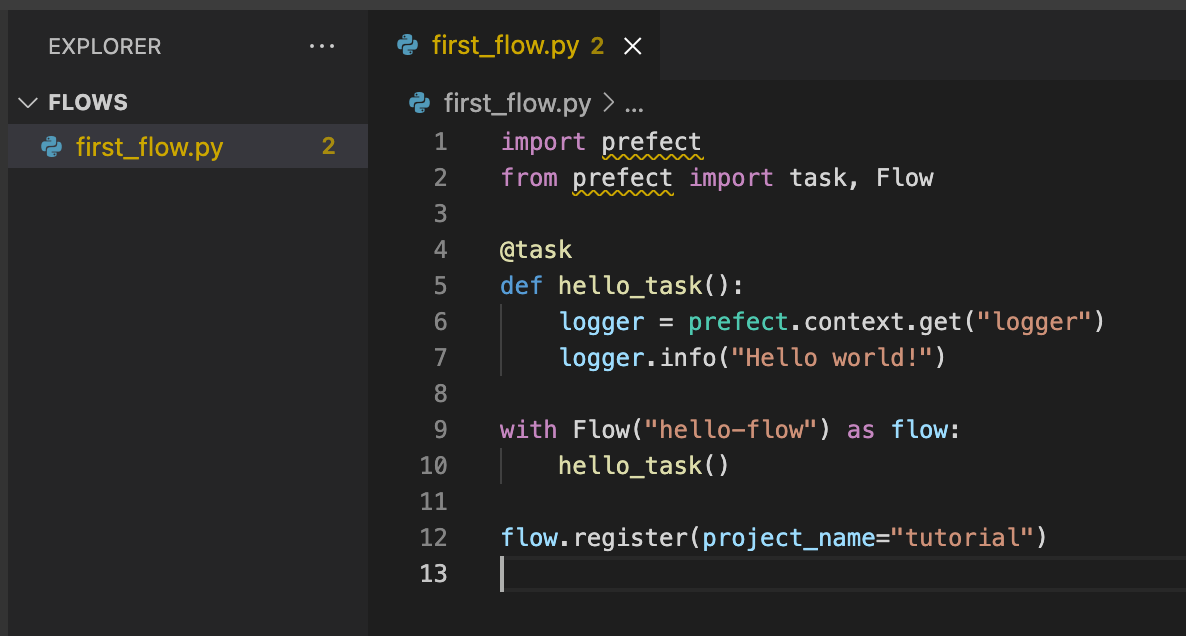Open Explorer more actions ellipsis menu

point(321,46)
